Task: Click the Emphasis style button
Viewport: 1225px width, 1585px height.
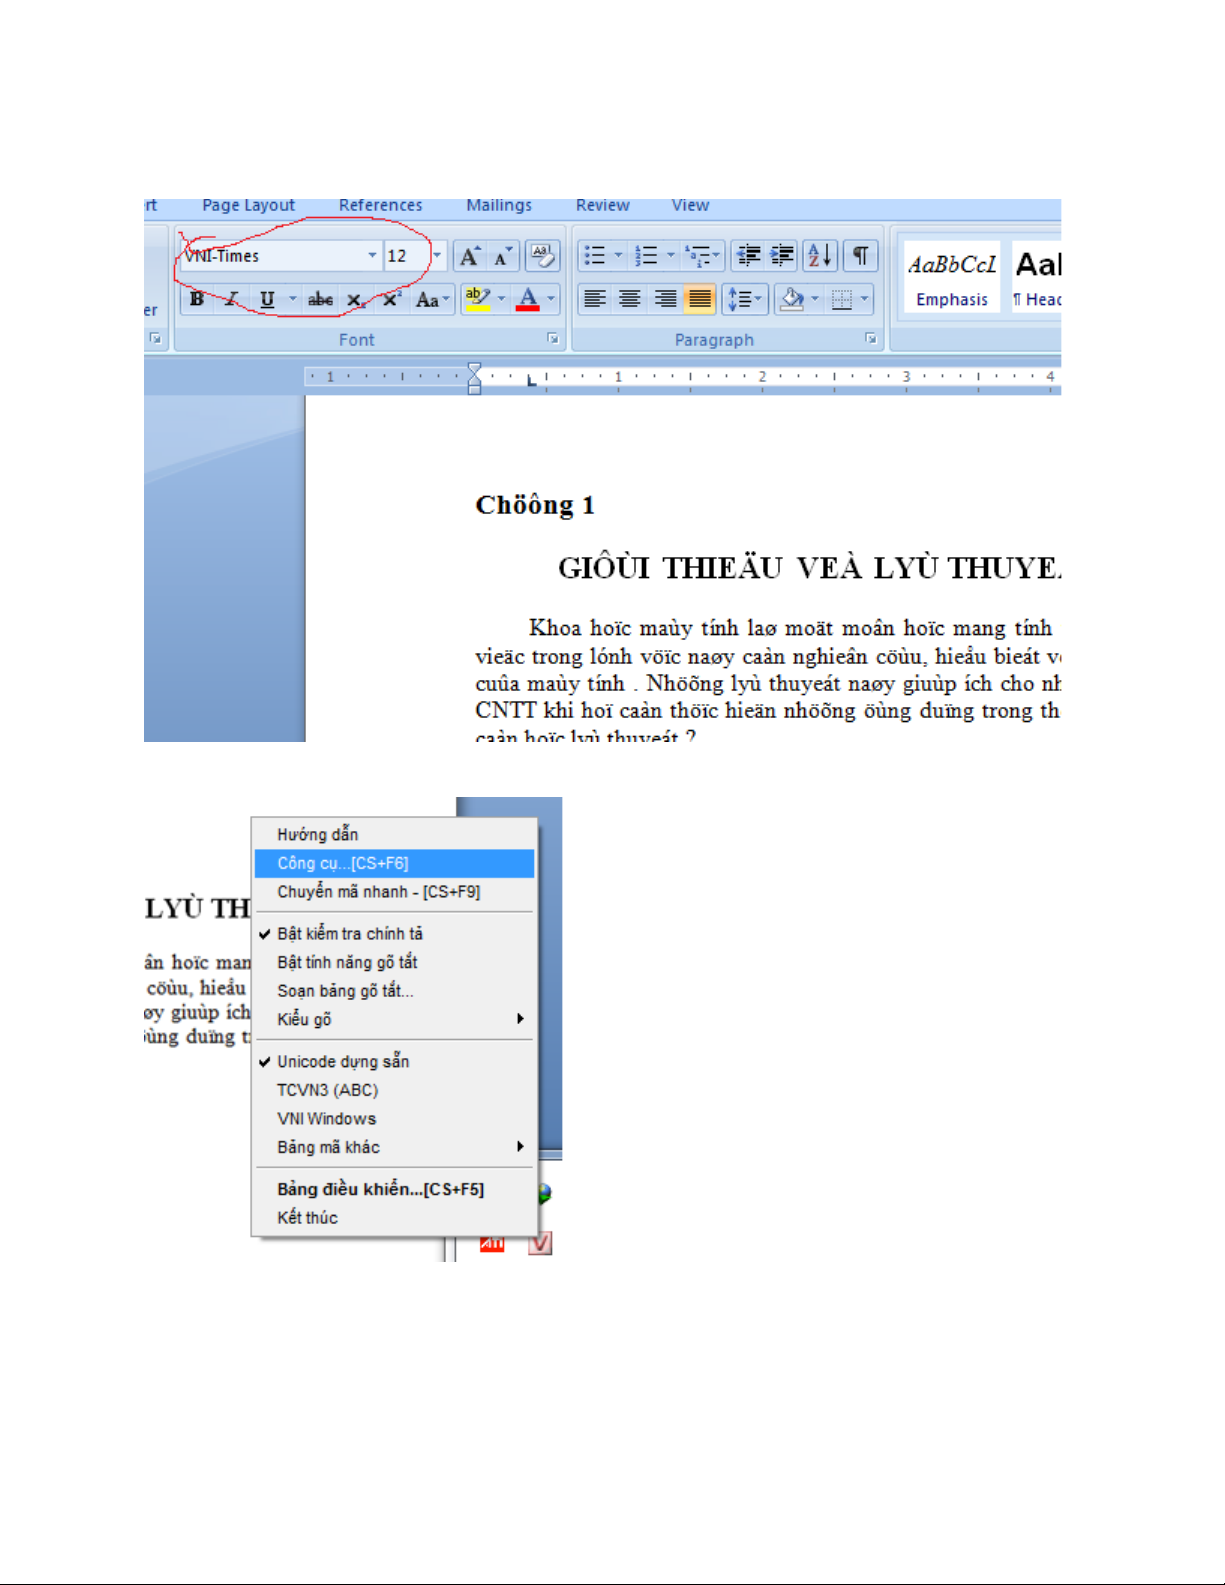Action: click(x=951, y=277)
